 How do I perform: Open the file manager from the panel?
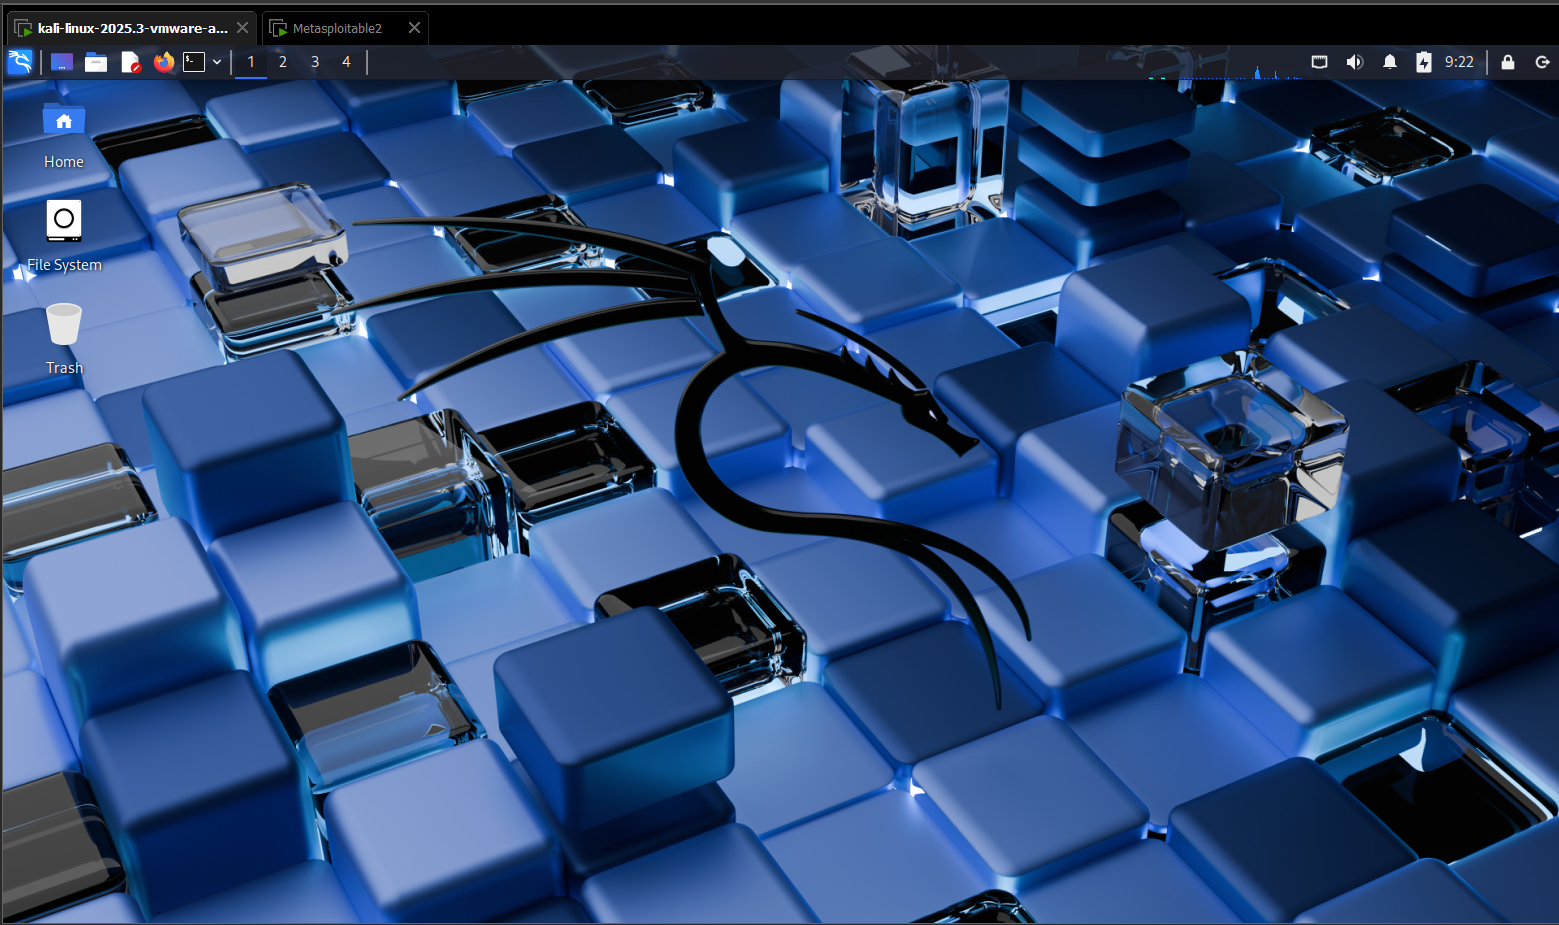click(96, 62)
